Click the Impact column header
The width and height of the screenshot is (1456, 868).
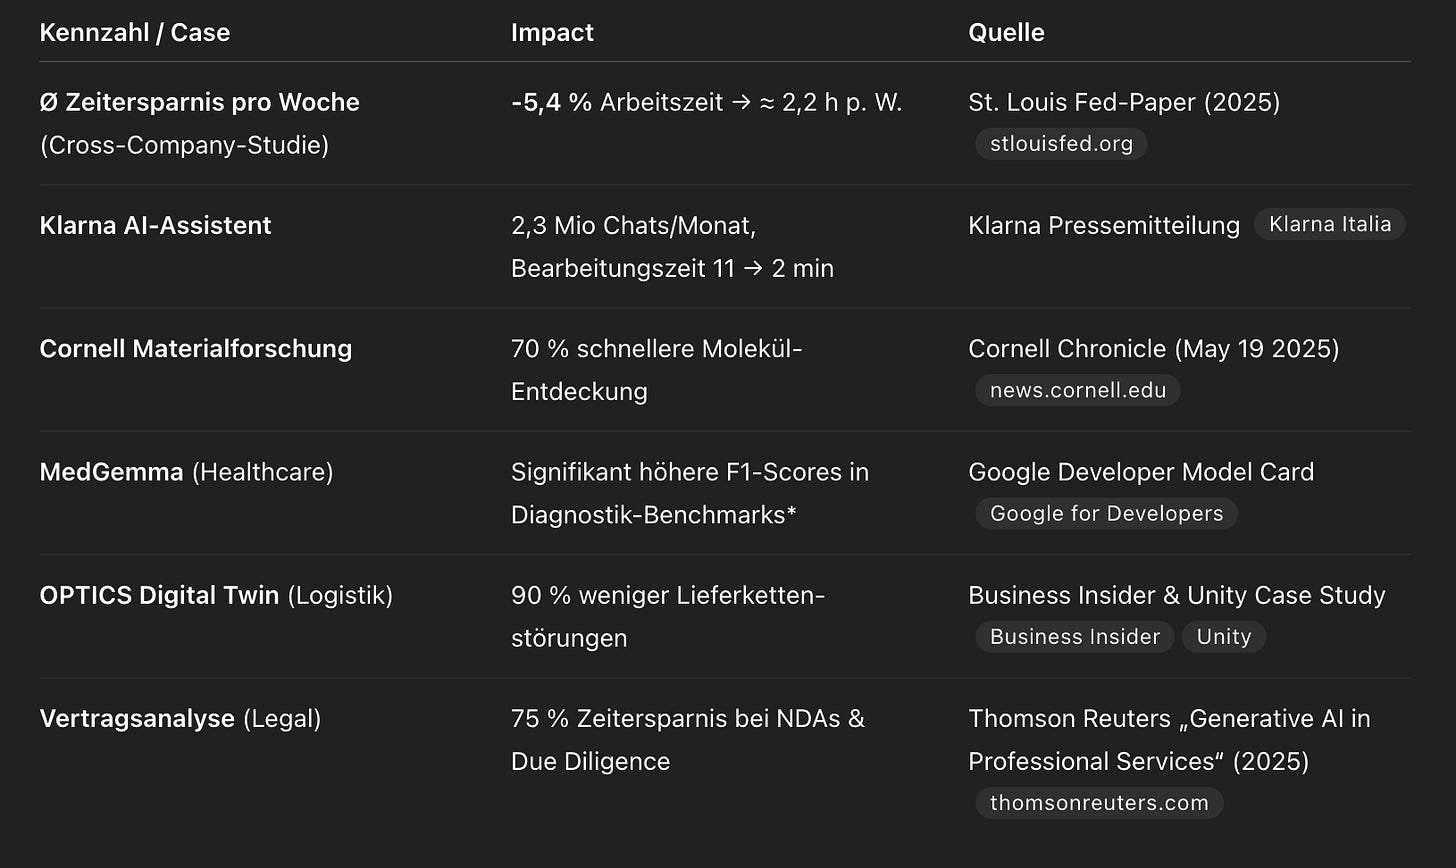point(552,32)
